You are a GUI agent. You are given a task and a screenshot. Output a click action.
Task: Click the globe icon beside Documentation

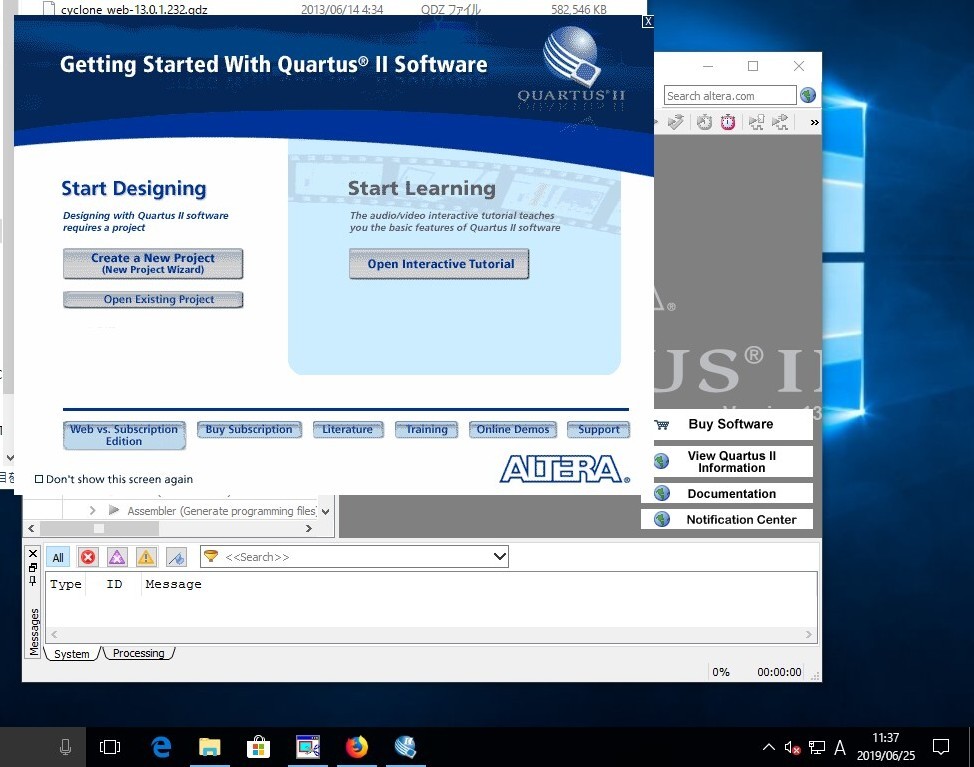pos(662,494)
